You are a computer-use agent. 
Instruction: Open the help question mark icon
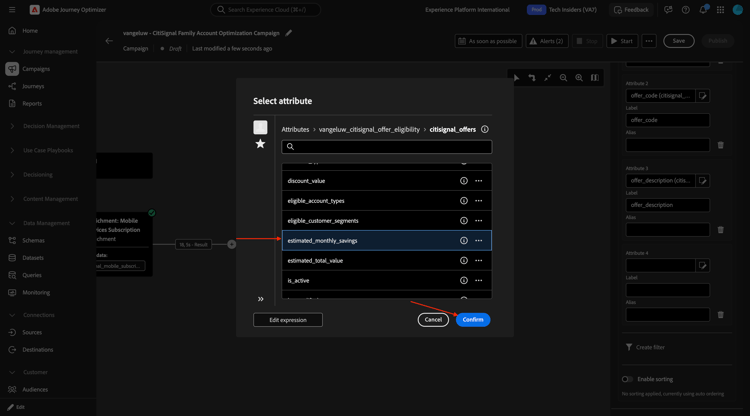point(685,10)
